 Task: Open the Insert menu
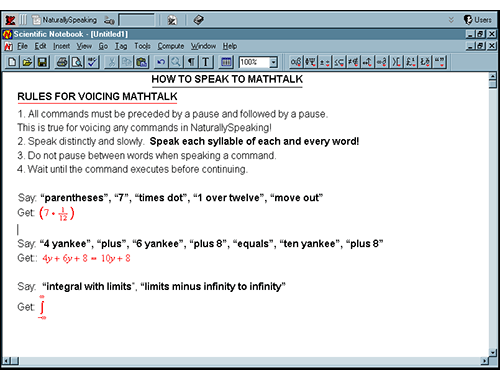click(x=62, y=46)
